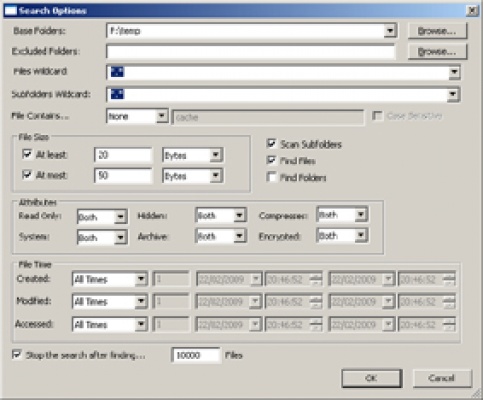Confirm settings with the OK button
Screen dimensions: 483x400
(x=371, y=378)
